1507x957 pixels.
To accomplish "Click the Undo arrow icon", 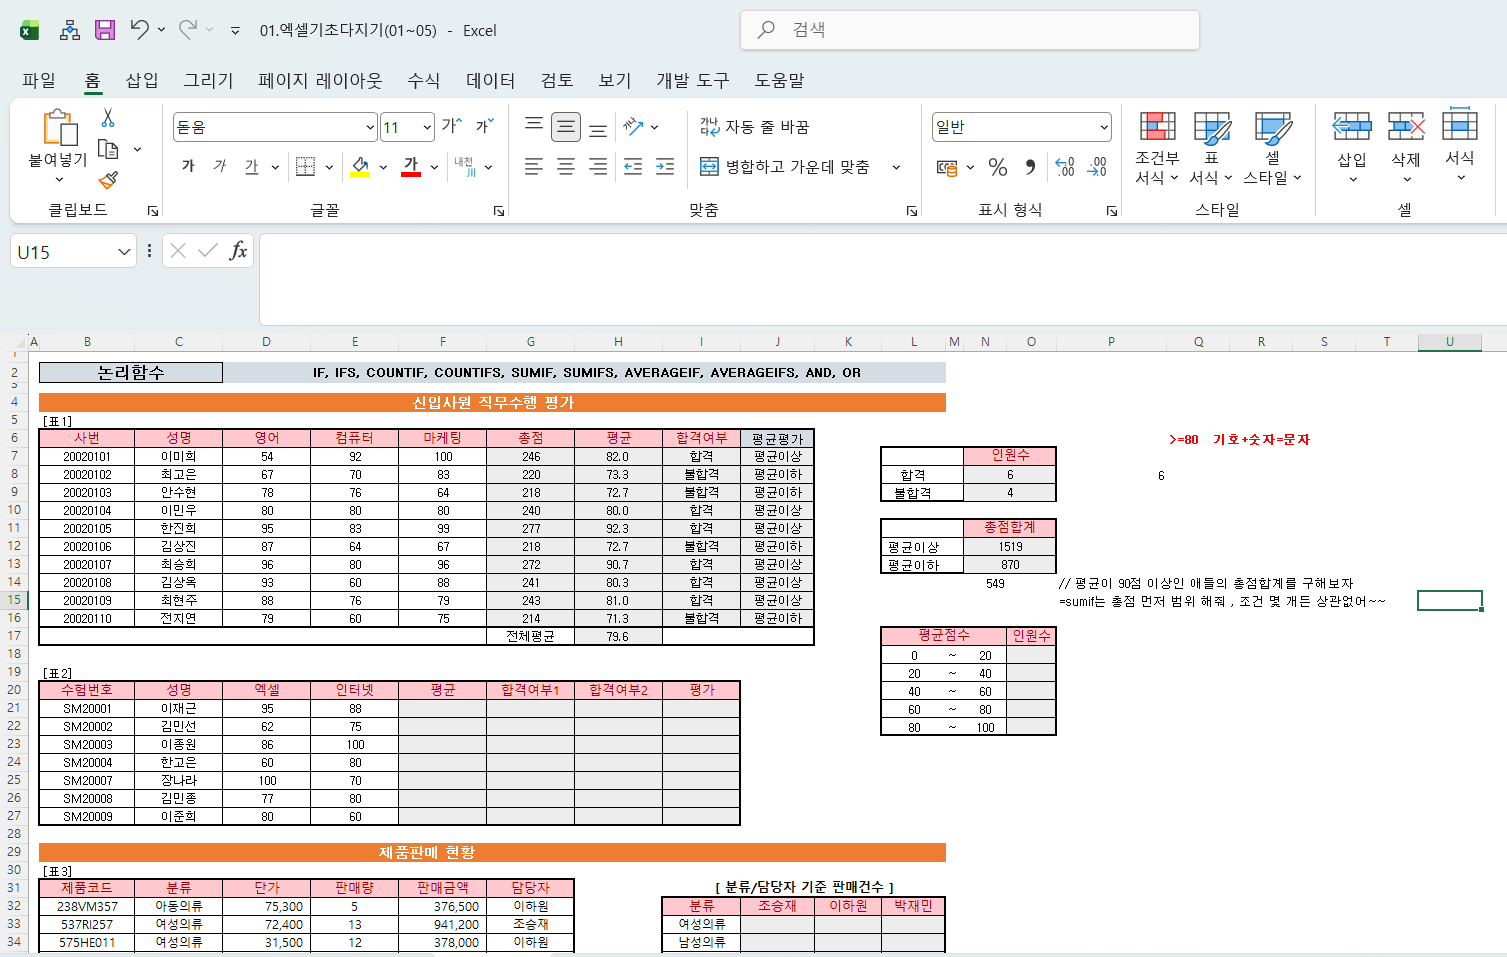I will point(139,30).
